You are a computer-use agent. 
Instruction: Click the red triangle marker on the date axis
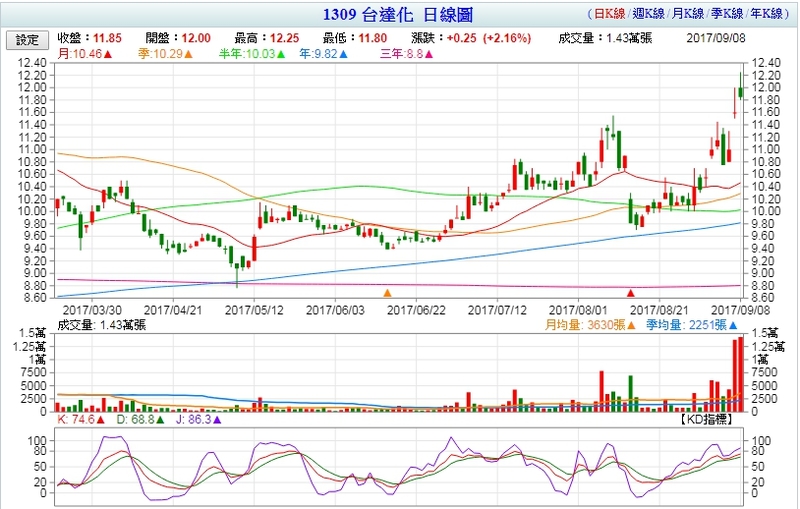tap(631, 293)
